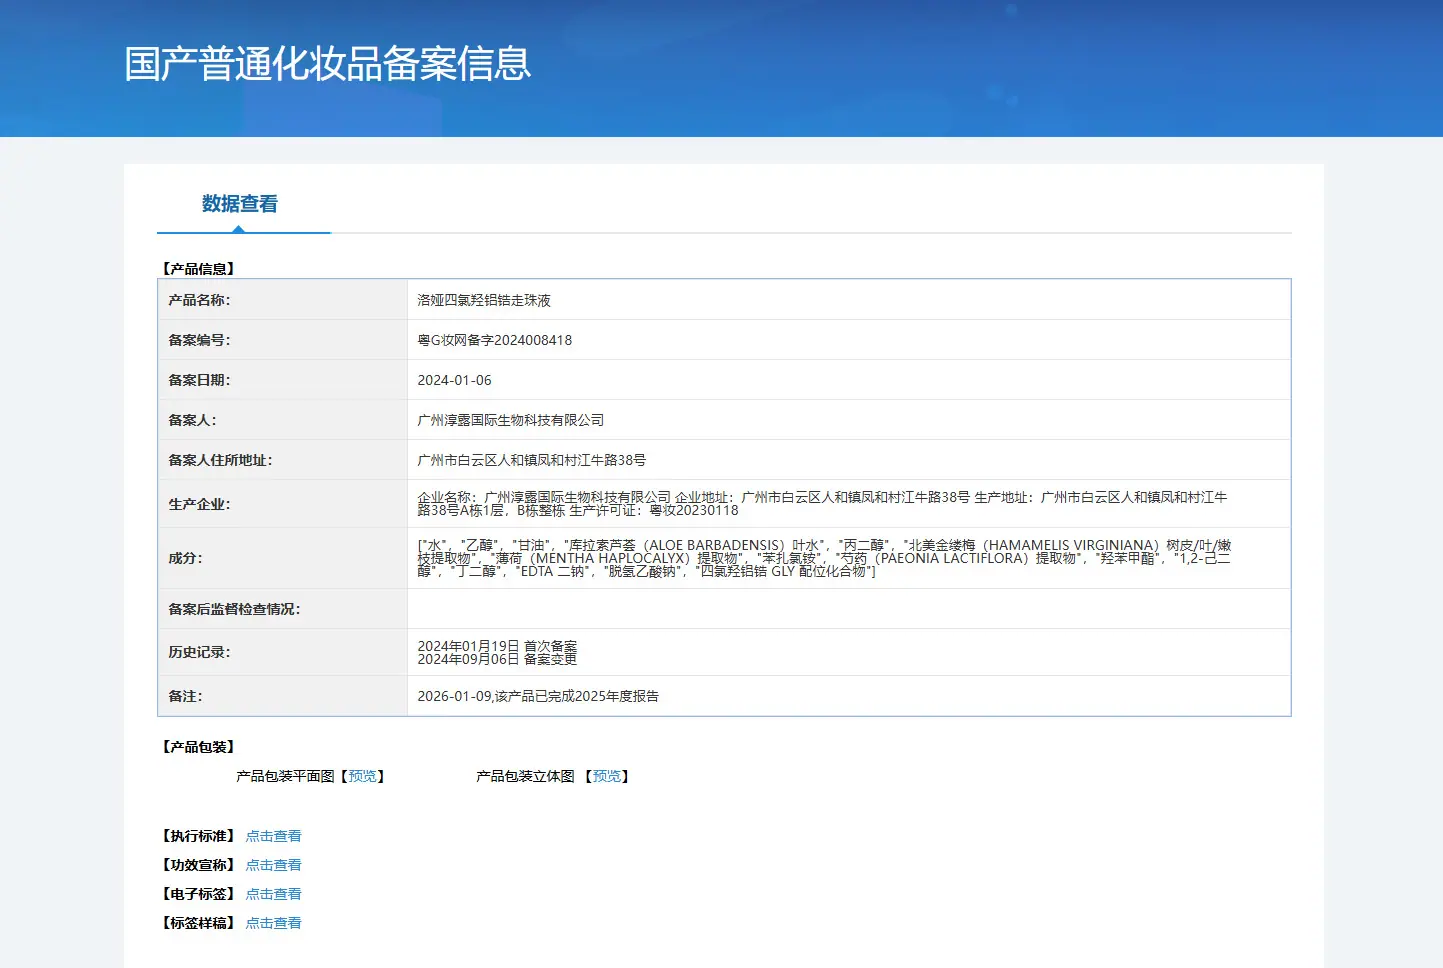1443x968 pixels.
Task: Click the 产品包装 section heading
Action: (198, 747)
